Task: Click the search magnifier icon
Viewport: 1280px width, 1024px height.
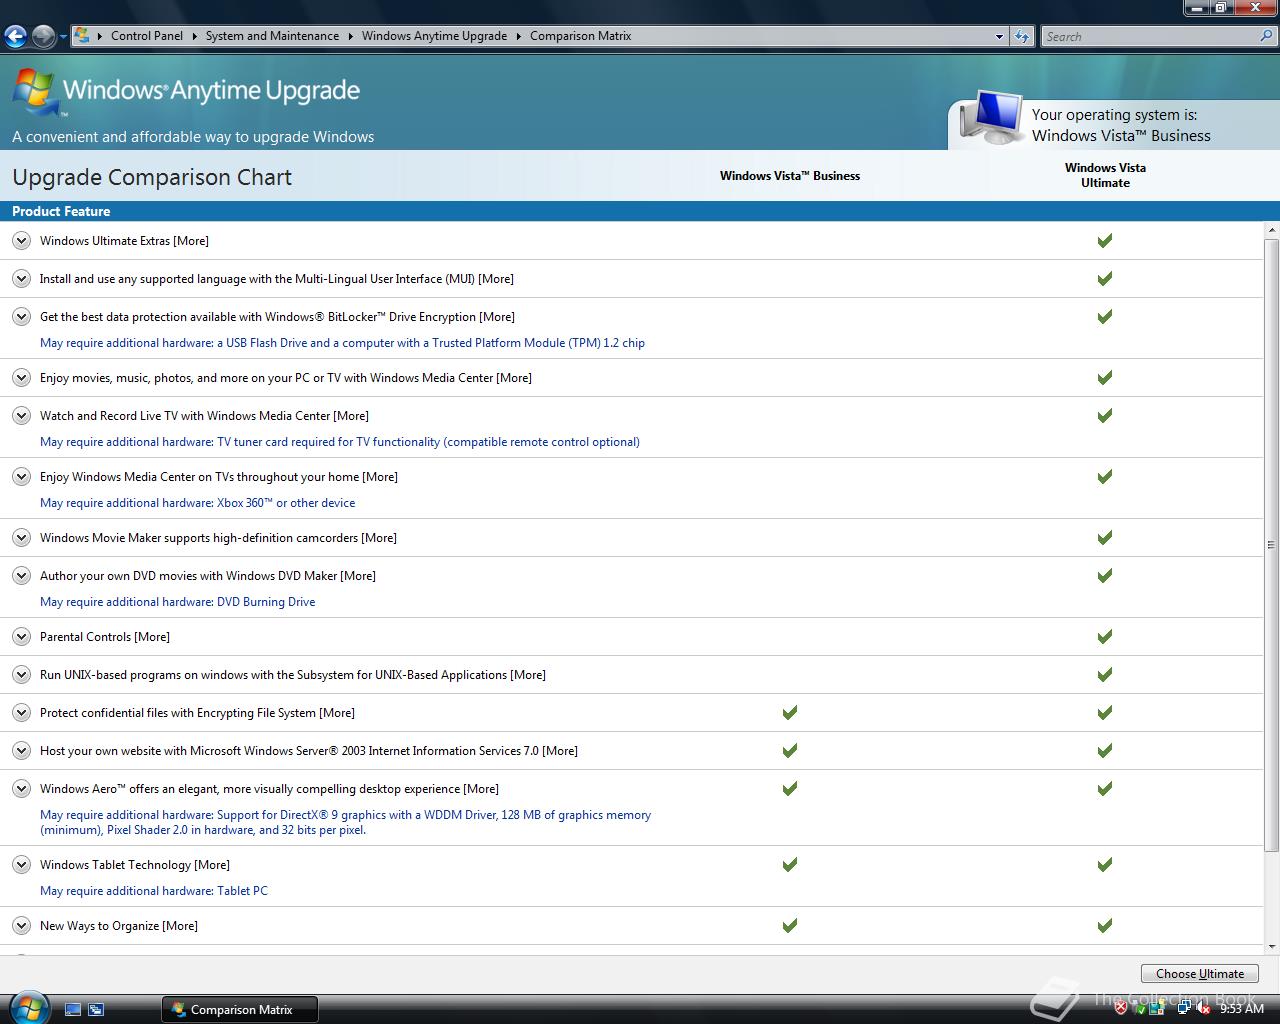Action: click(1267, 36)
